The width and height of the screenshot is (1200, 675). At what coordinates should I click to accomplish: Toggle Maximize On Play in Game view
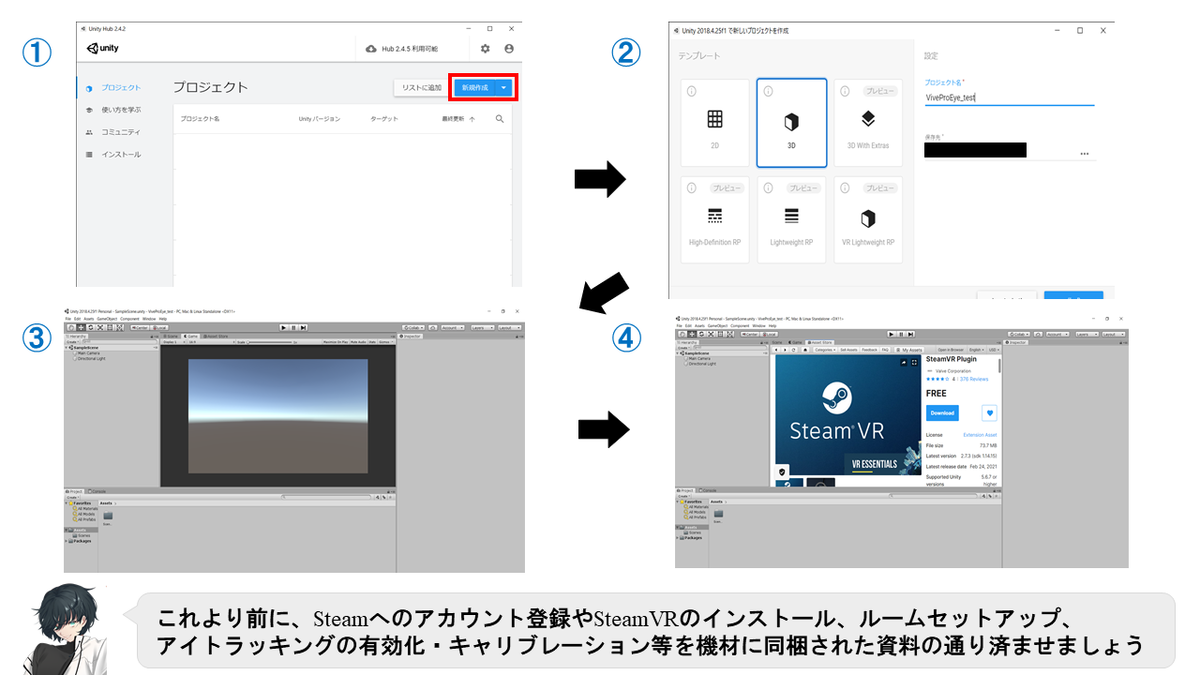pyautogui.click(x=336, y=341)
